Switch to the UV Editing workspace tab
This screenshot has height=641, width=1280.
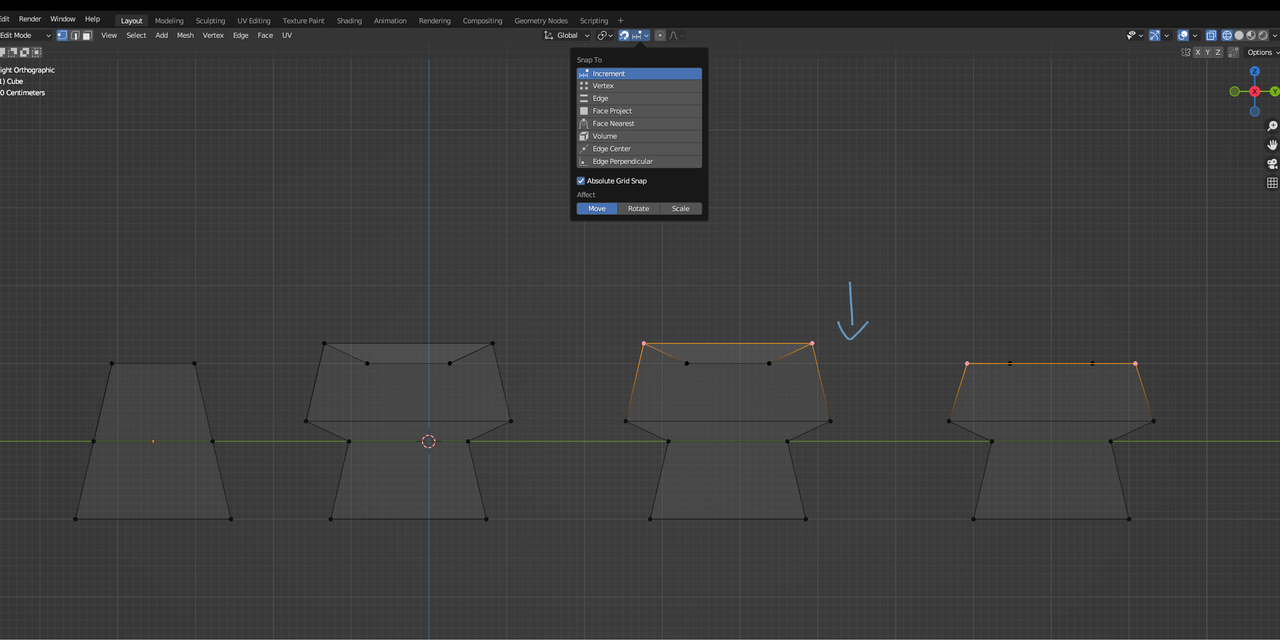coord(253,21)
